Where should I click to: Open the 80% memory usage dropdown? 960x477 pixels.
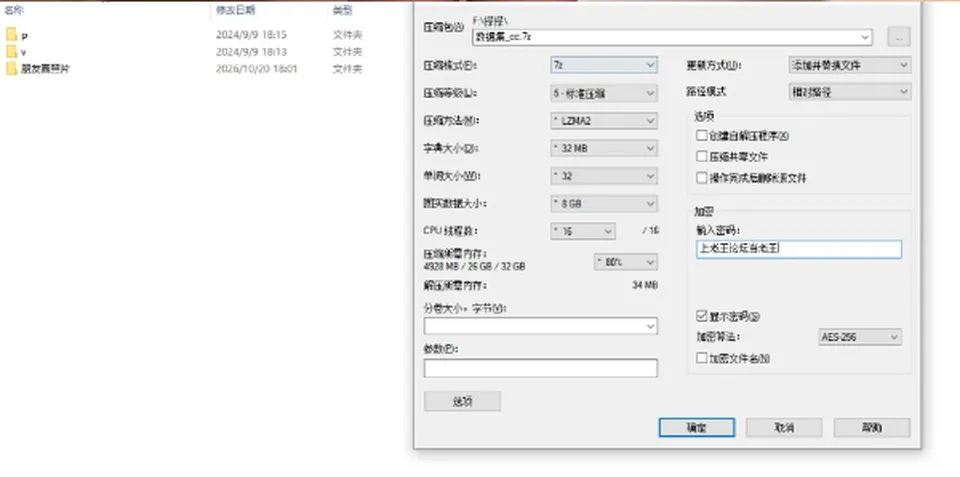tap(626, 262)
